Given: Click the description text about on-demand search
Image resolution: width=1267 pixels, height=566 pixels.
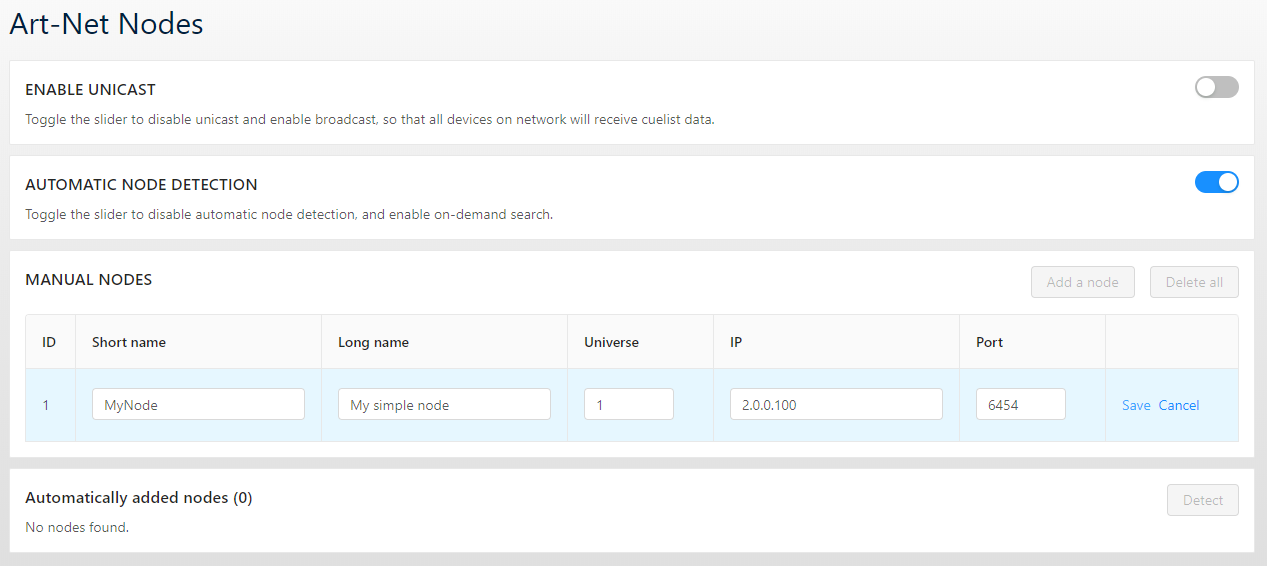Looking at the screenshot, I should point(289,214).
